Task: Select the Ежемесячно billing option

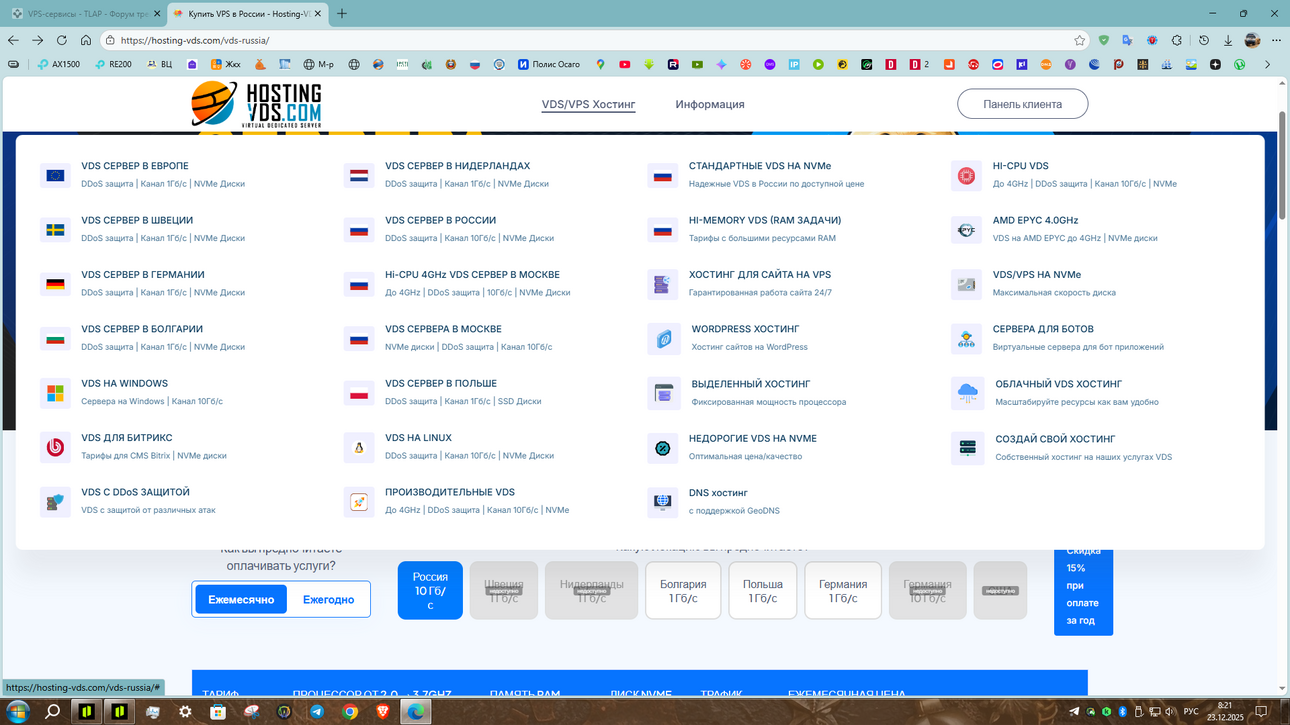Action: tap(241, 599)
